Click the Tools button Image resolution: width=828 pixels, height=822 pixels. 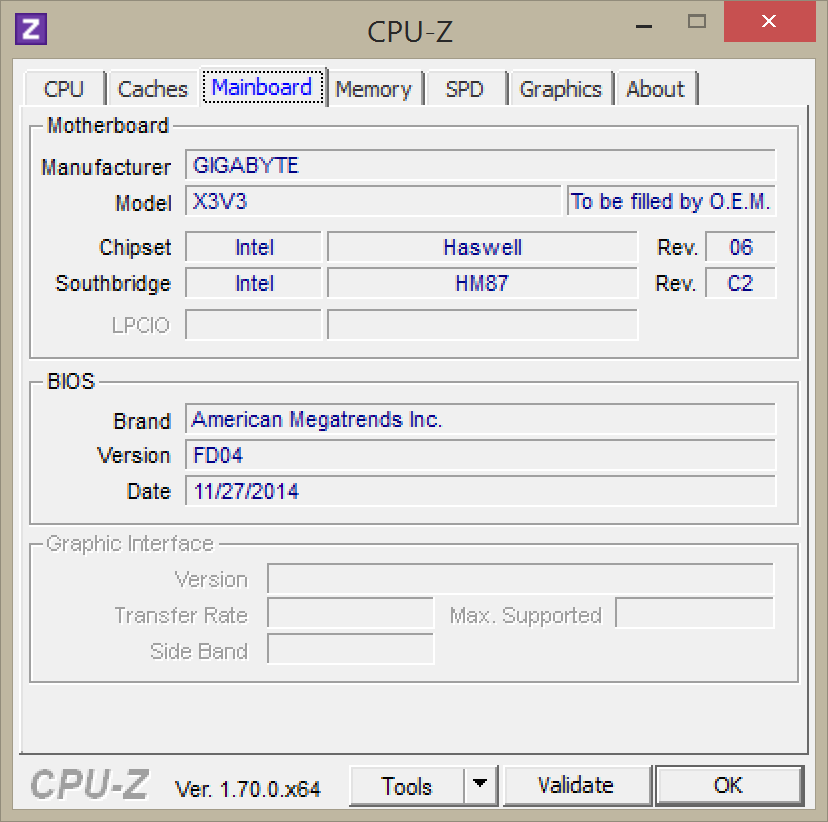tap(407, 785)
